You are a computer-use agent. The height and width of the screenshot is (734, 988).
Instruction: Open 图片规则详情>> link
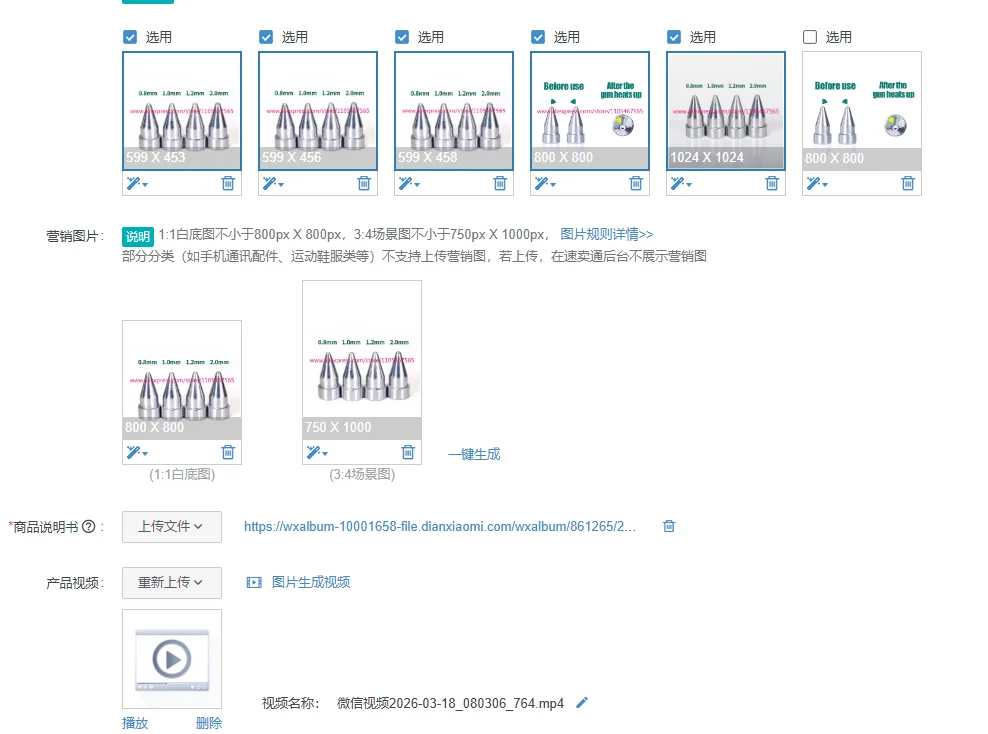(x=607, y=234)
